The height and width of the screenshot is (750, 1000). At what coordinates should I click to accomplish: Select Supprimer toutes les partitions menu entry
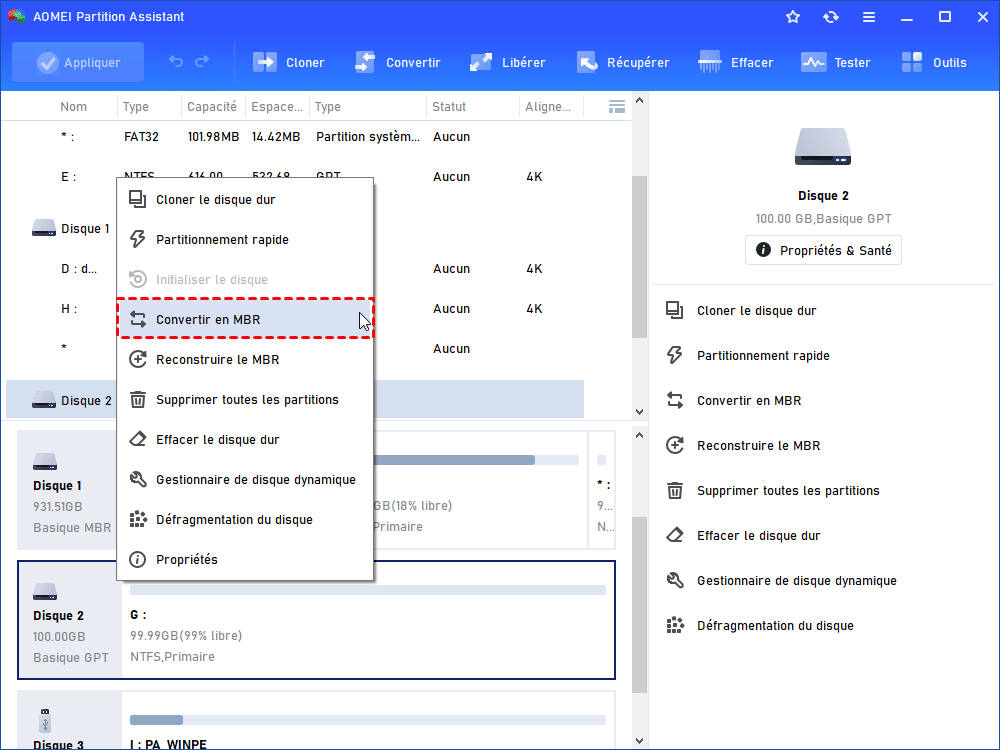point(246,399)
